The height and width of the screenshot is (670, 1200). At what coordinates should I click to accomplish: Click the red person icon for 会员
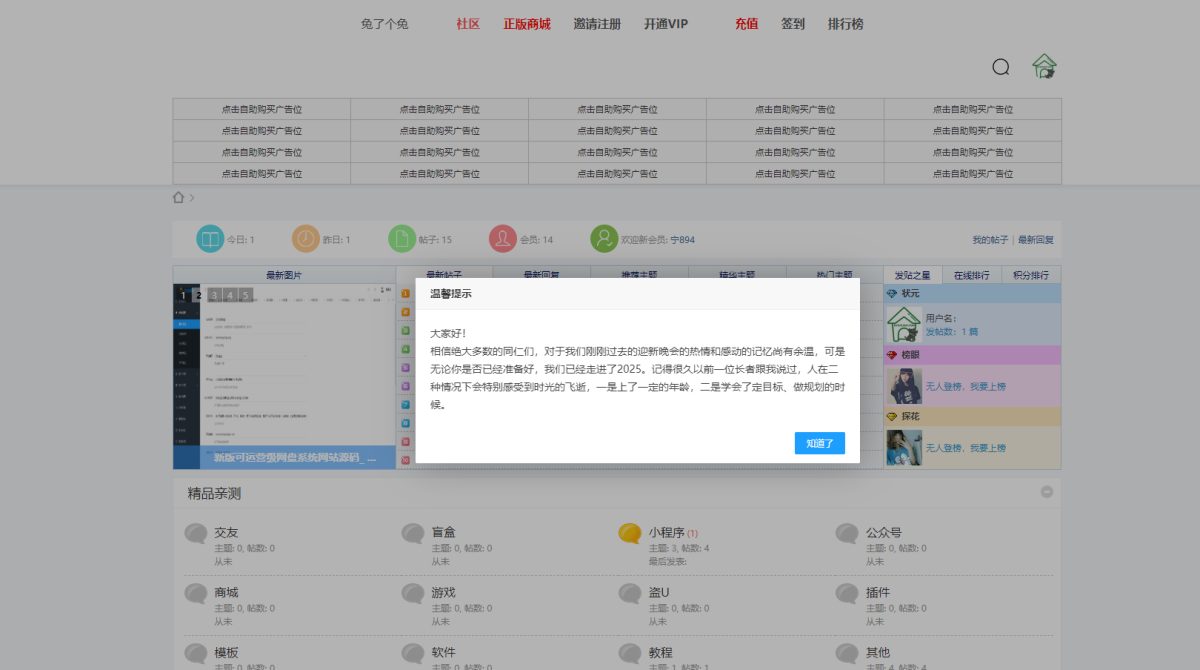(x=503, y=239)
